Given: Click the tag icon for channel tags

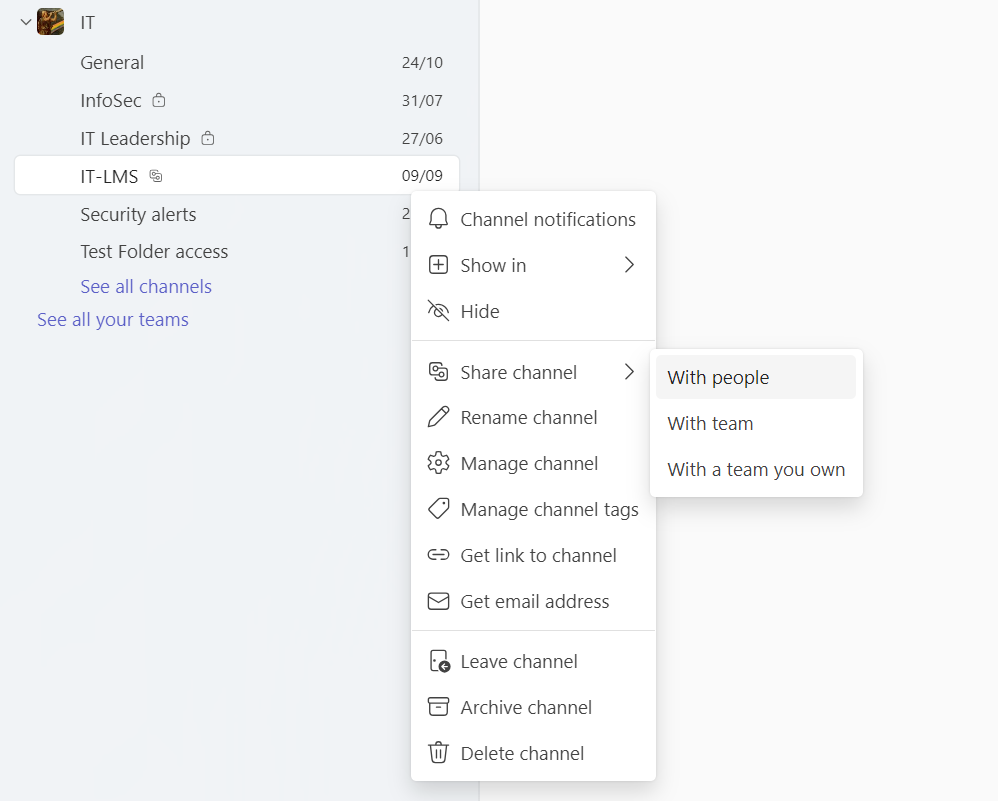Looking at the screenshot, I should (x=438, y=510).
